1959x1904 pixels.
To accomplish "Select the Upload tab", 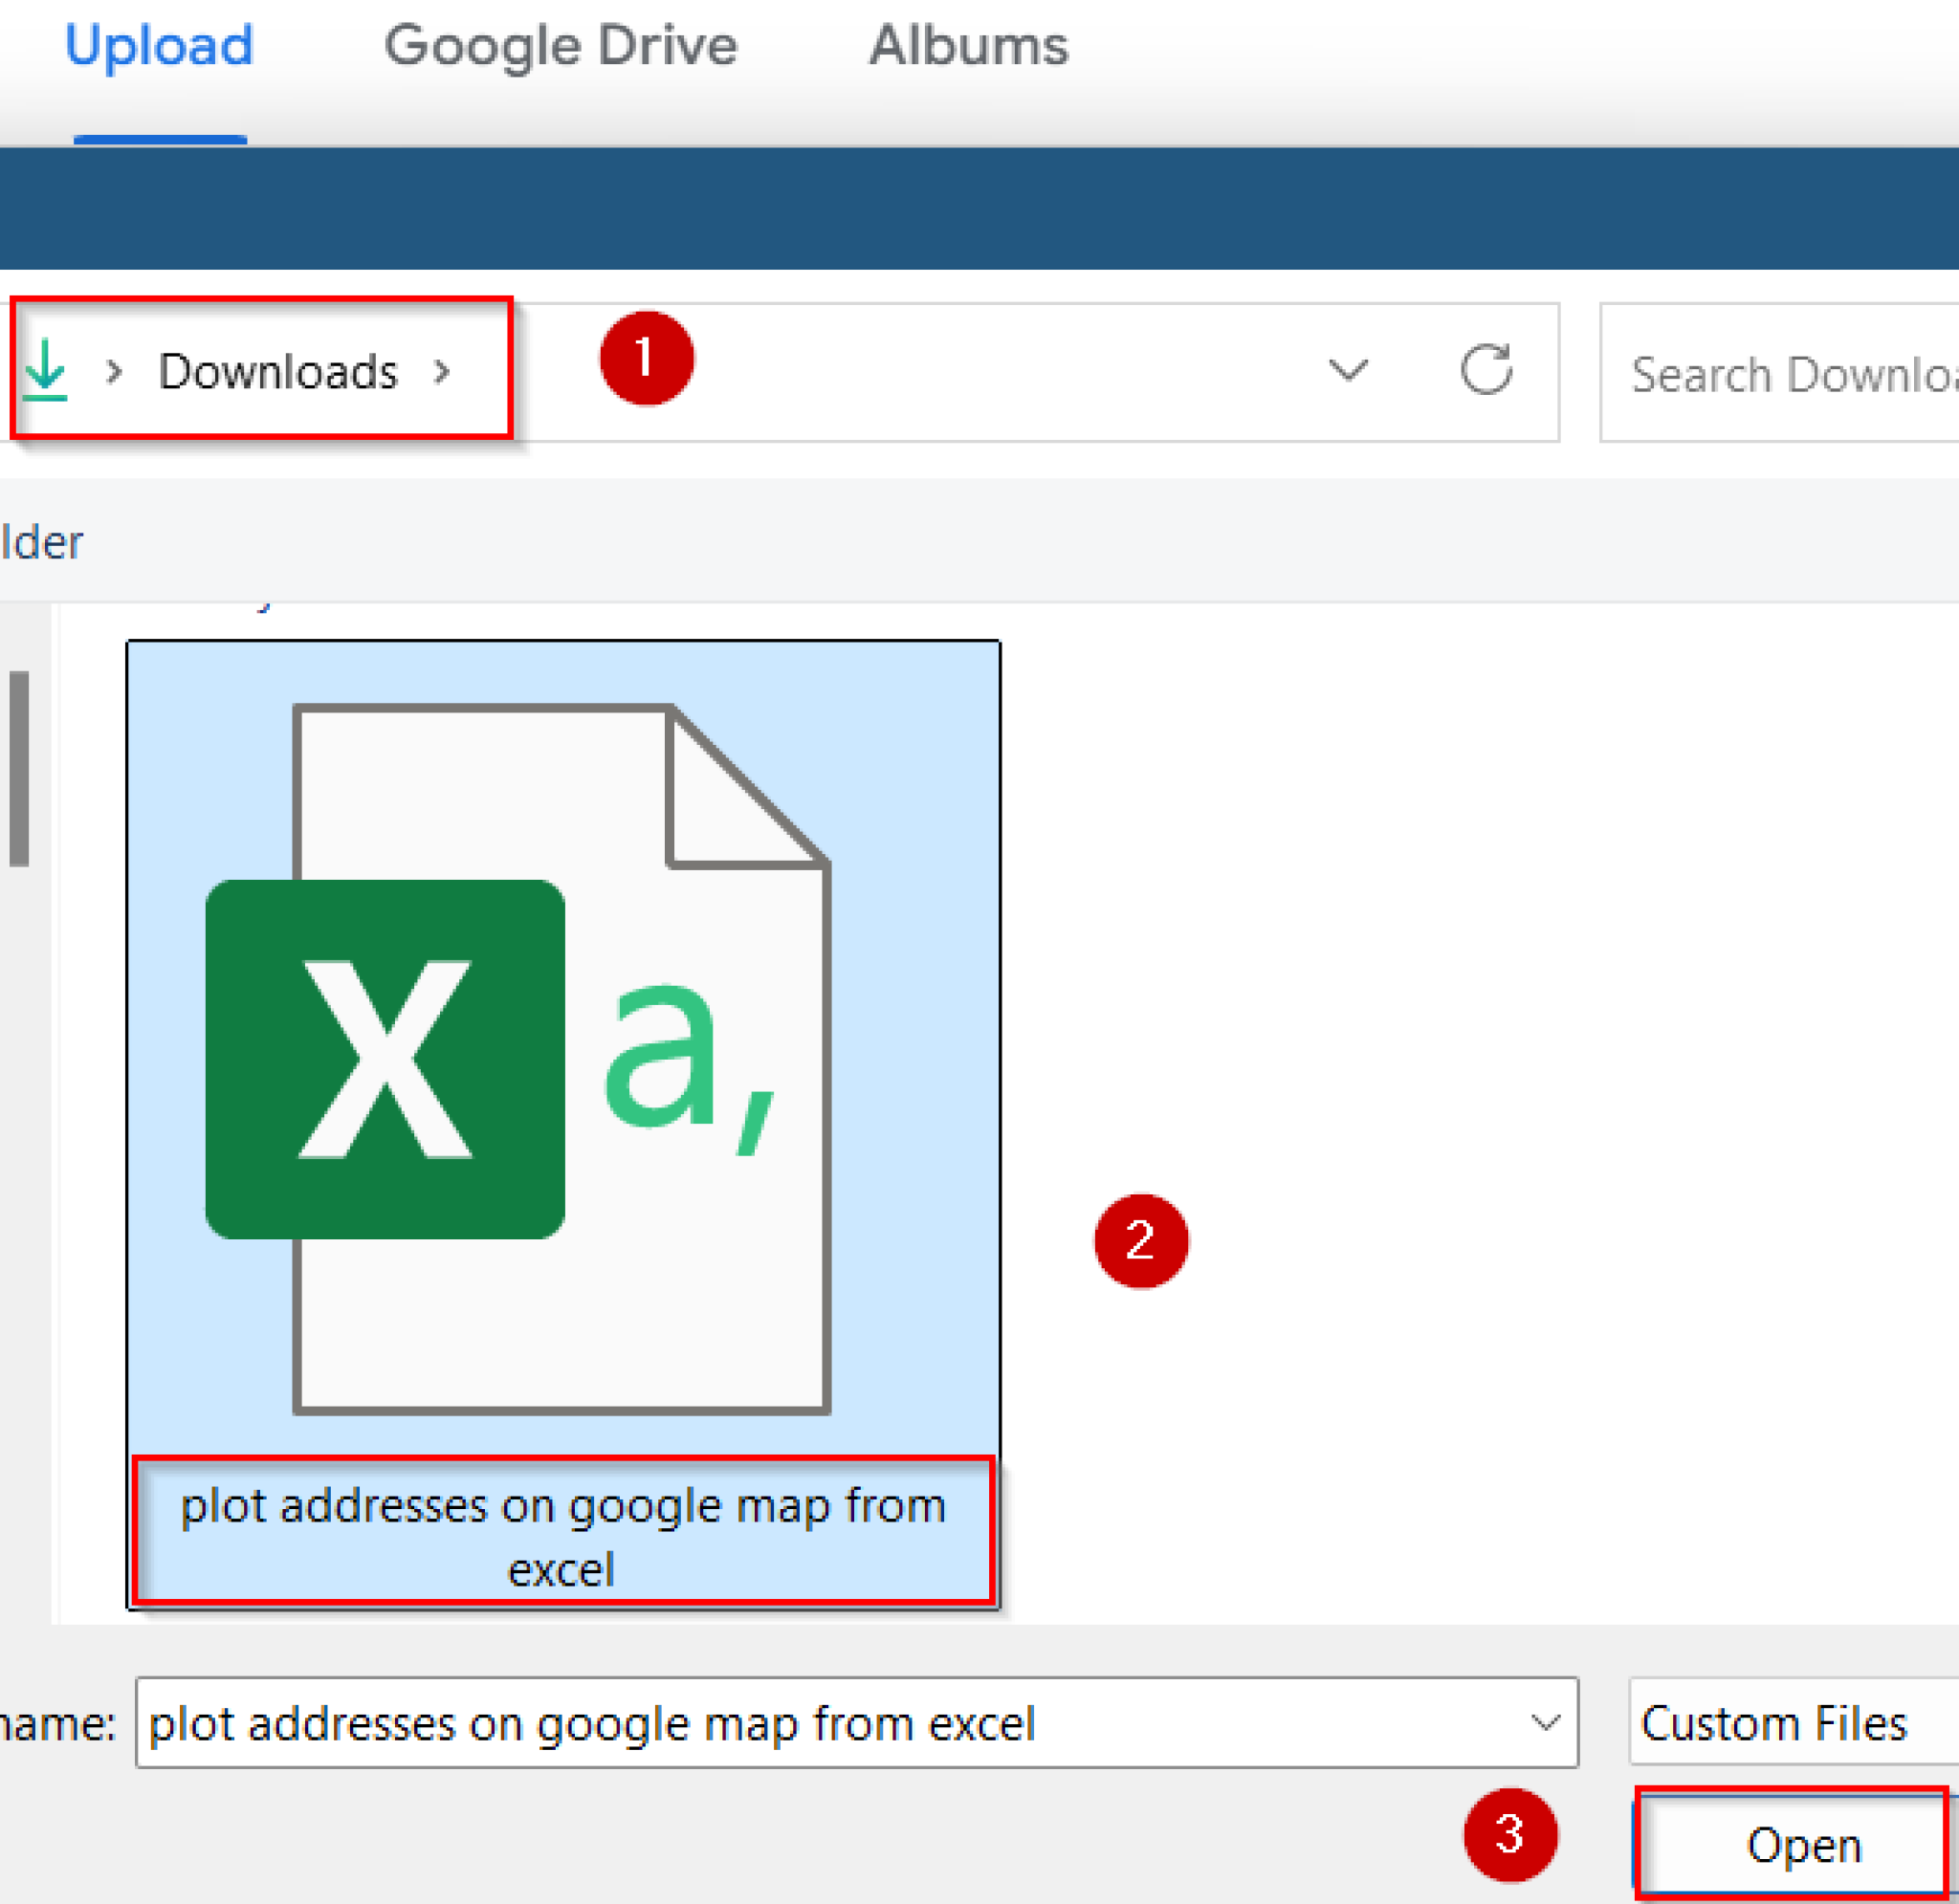I will 158,44.
